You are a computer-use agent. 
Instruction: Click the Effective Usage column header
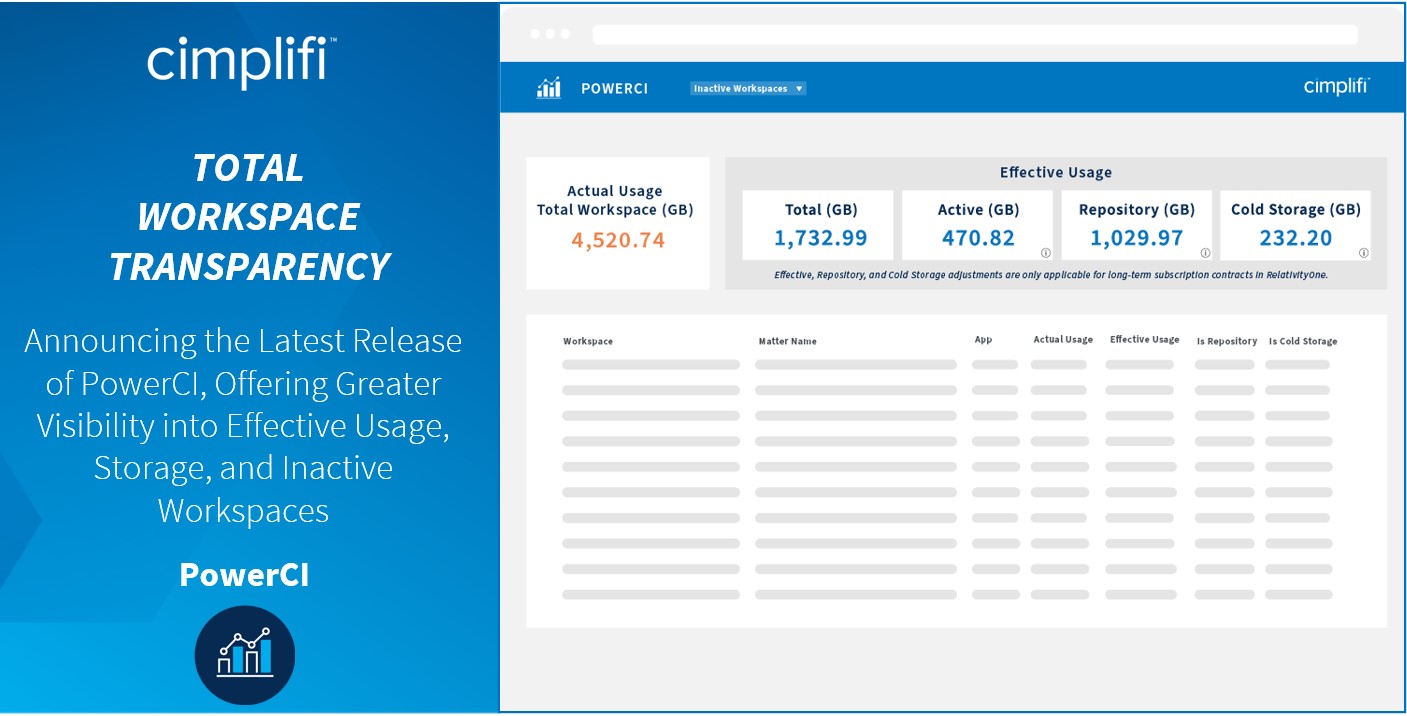tap(1144, 340)
